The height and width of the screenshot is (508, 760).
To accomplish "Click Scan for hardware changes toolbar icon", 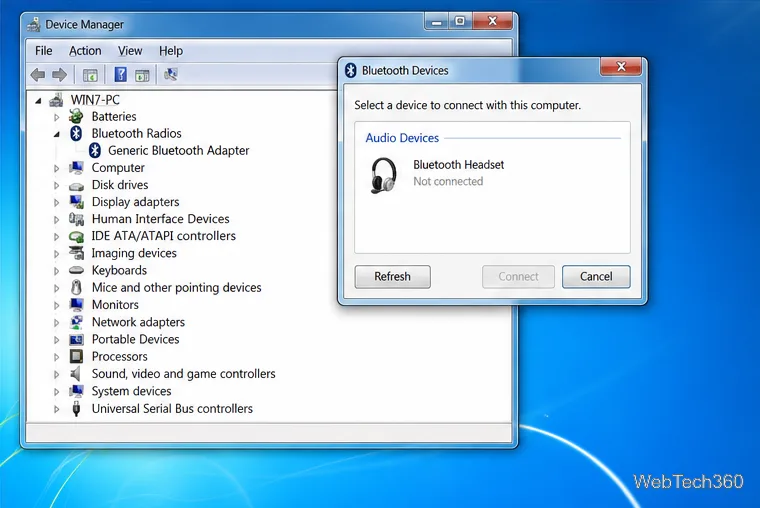I will click(x=171, y=75).
